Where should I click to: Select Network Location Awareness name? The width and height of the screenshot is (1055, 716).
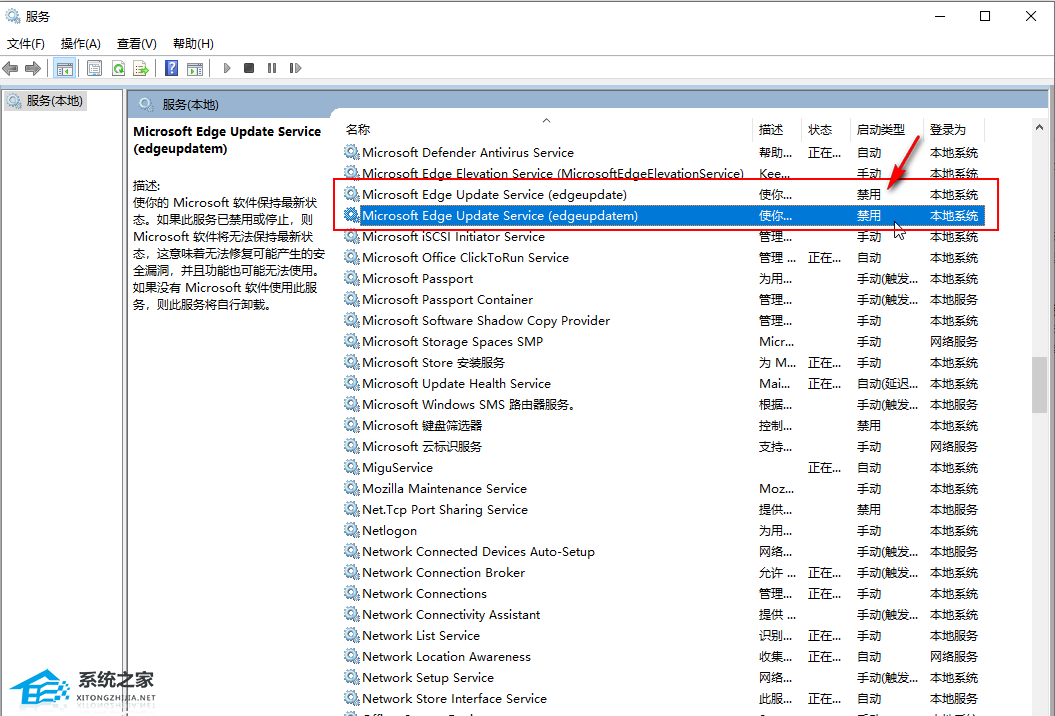pos(446,656)
